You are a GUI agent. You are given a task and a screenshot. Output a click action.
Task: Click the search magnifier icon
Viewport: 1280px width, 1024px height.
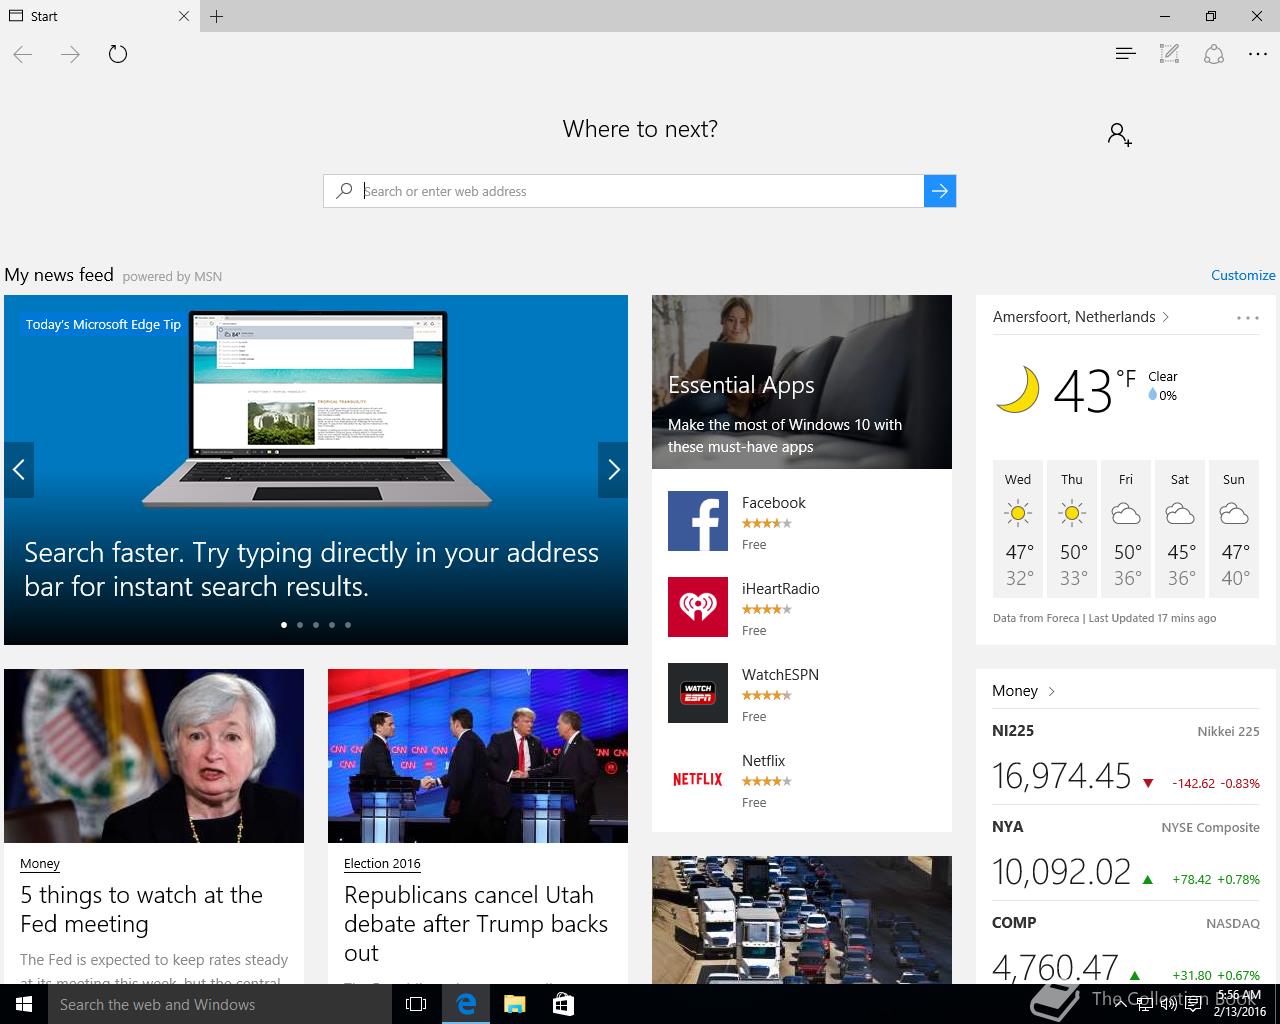click(x=344, y=191)
